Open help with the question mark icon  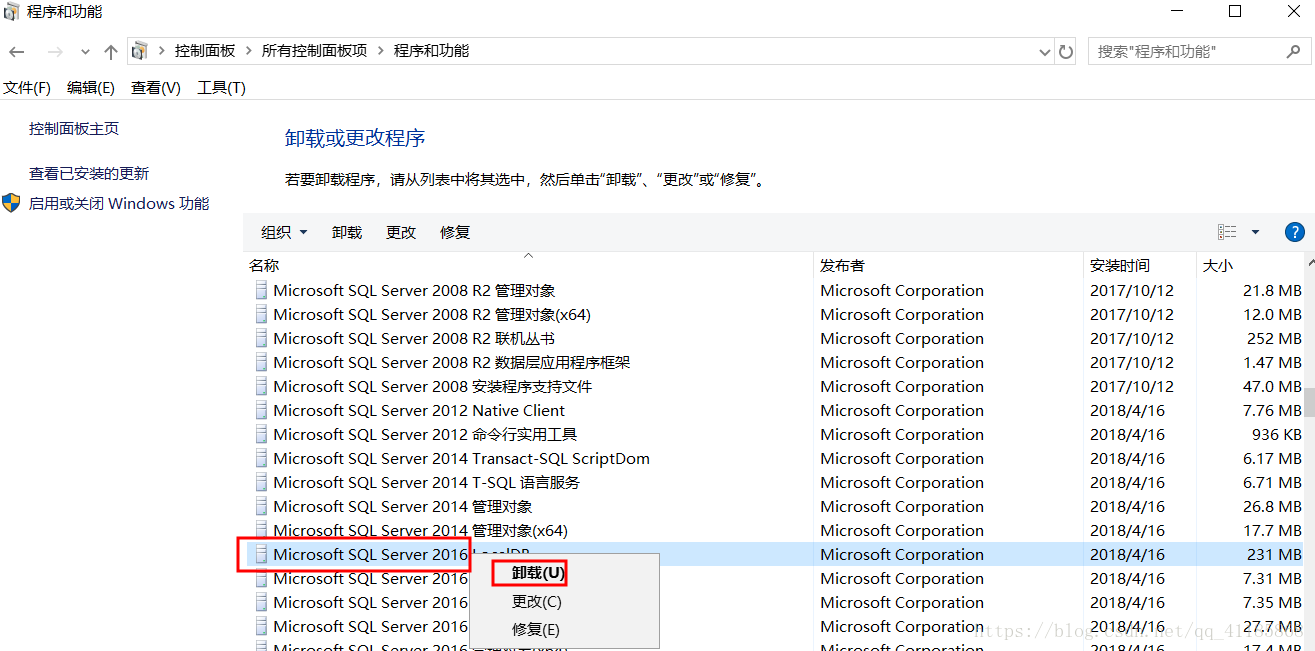pos(1294,232)
